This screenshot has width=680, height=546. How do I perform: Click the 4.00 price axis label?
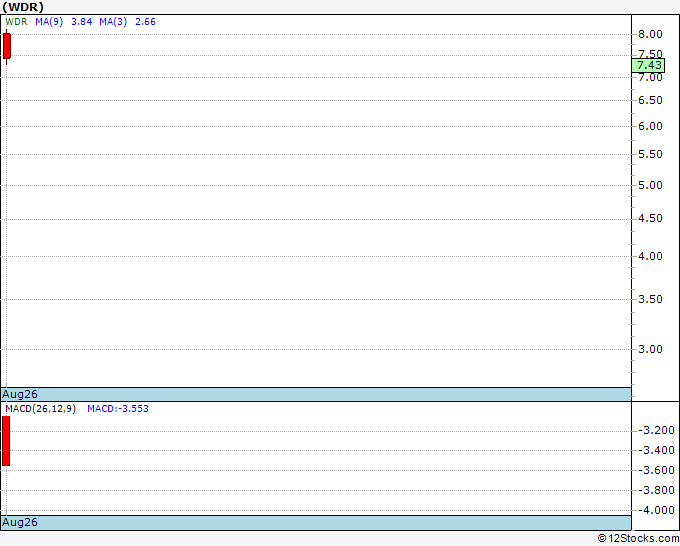[x=650, y=256]
